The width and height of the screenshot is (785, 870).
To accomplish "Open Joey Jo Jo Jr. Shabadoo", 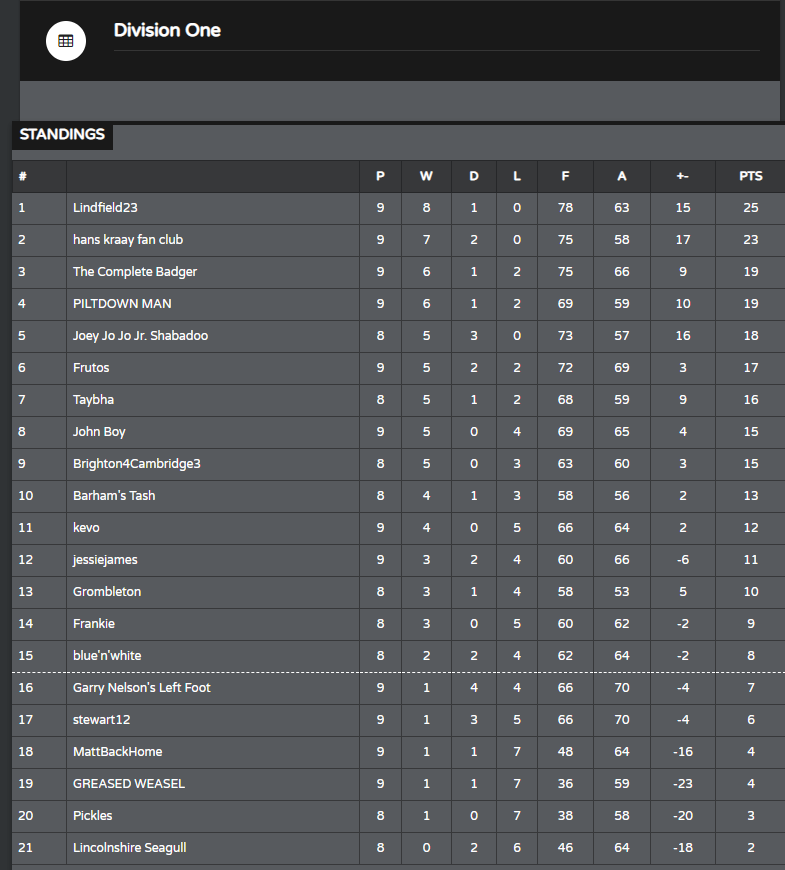I will tap(140, 336).
